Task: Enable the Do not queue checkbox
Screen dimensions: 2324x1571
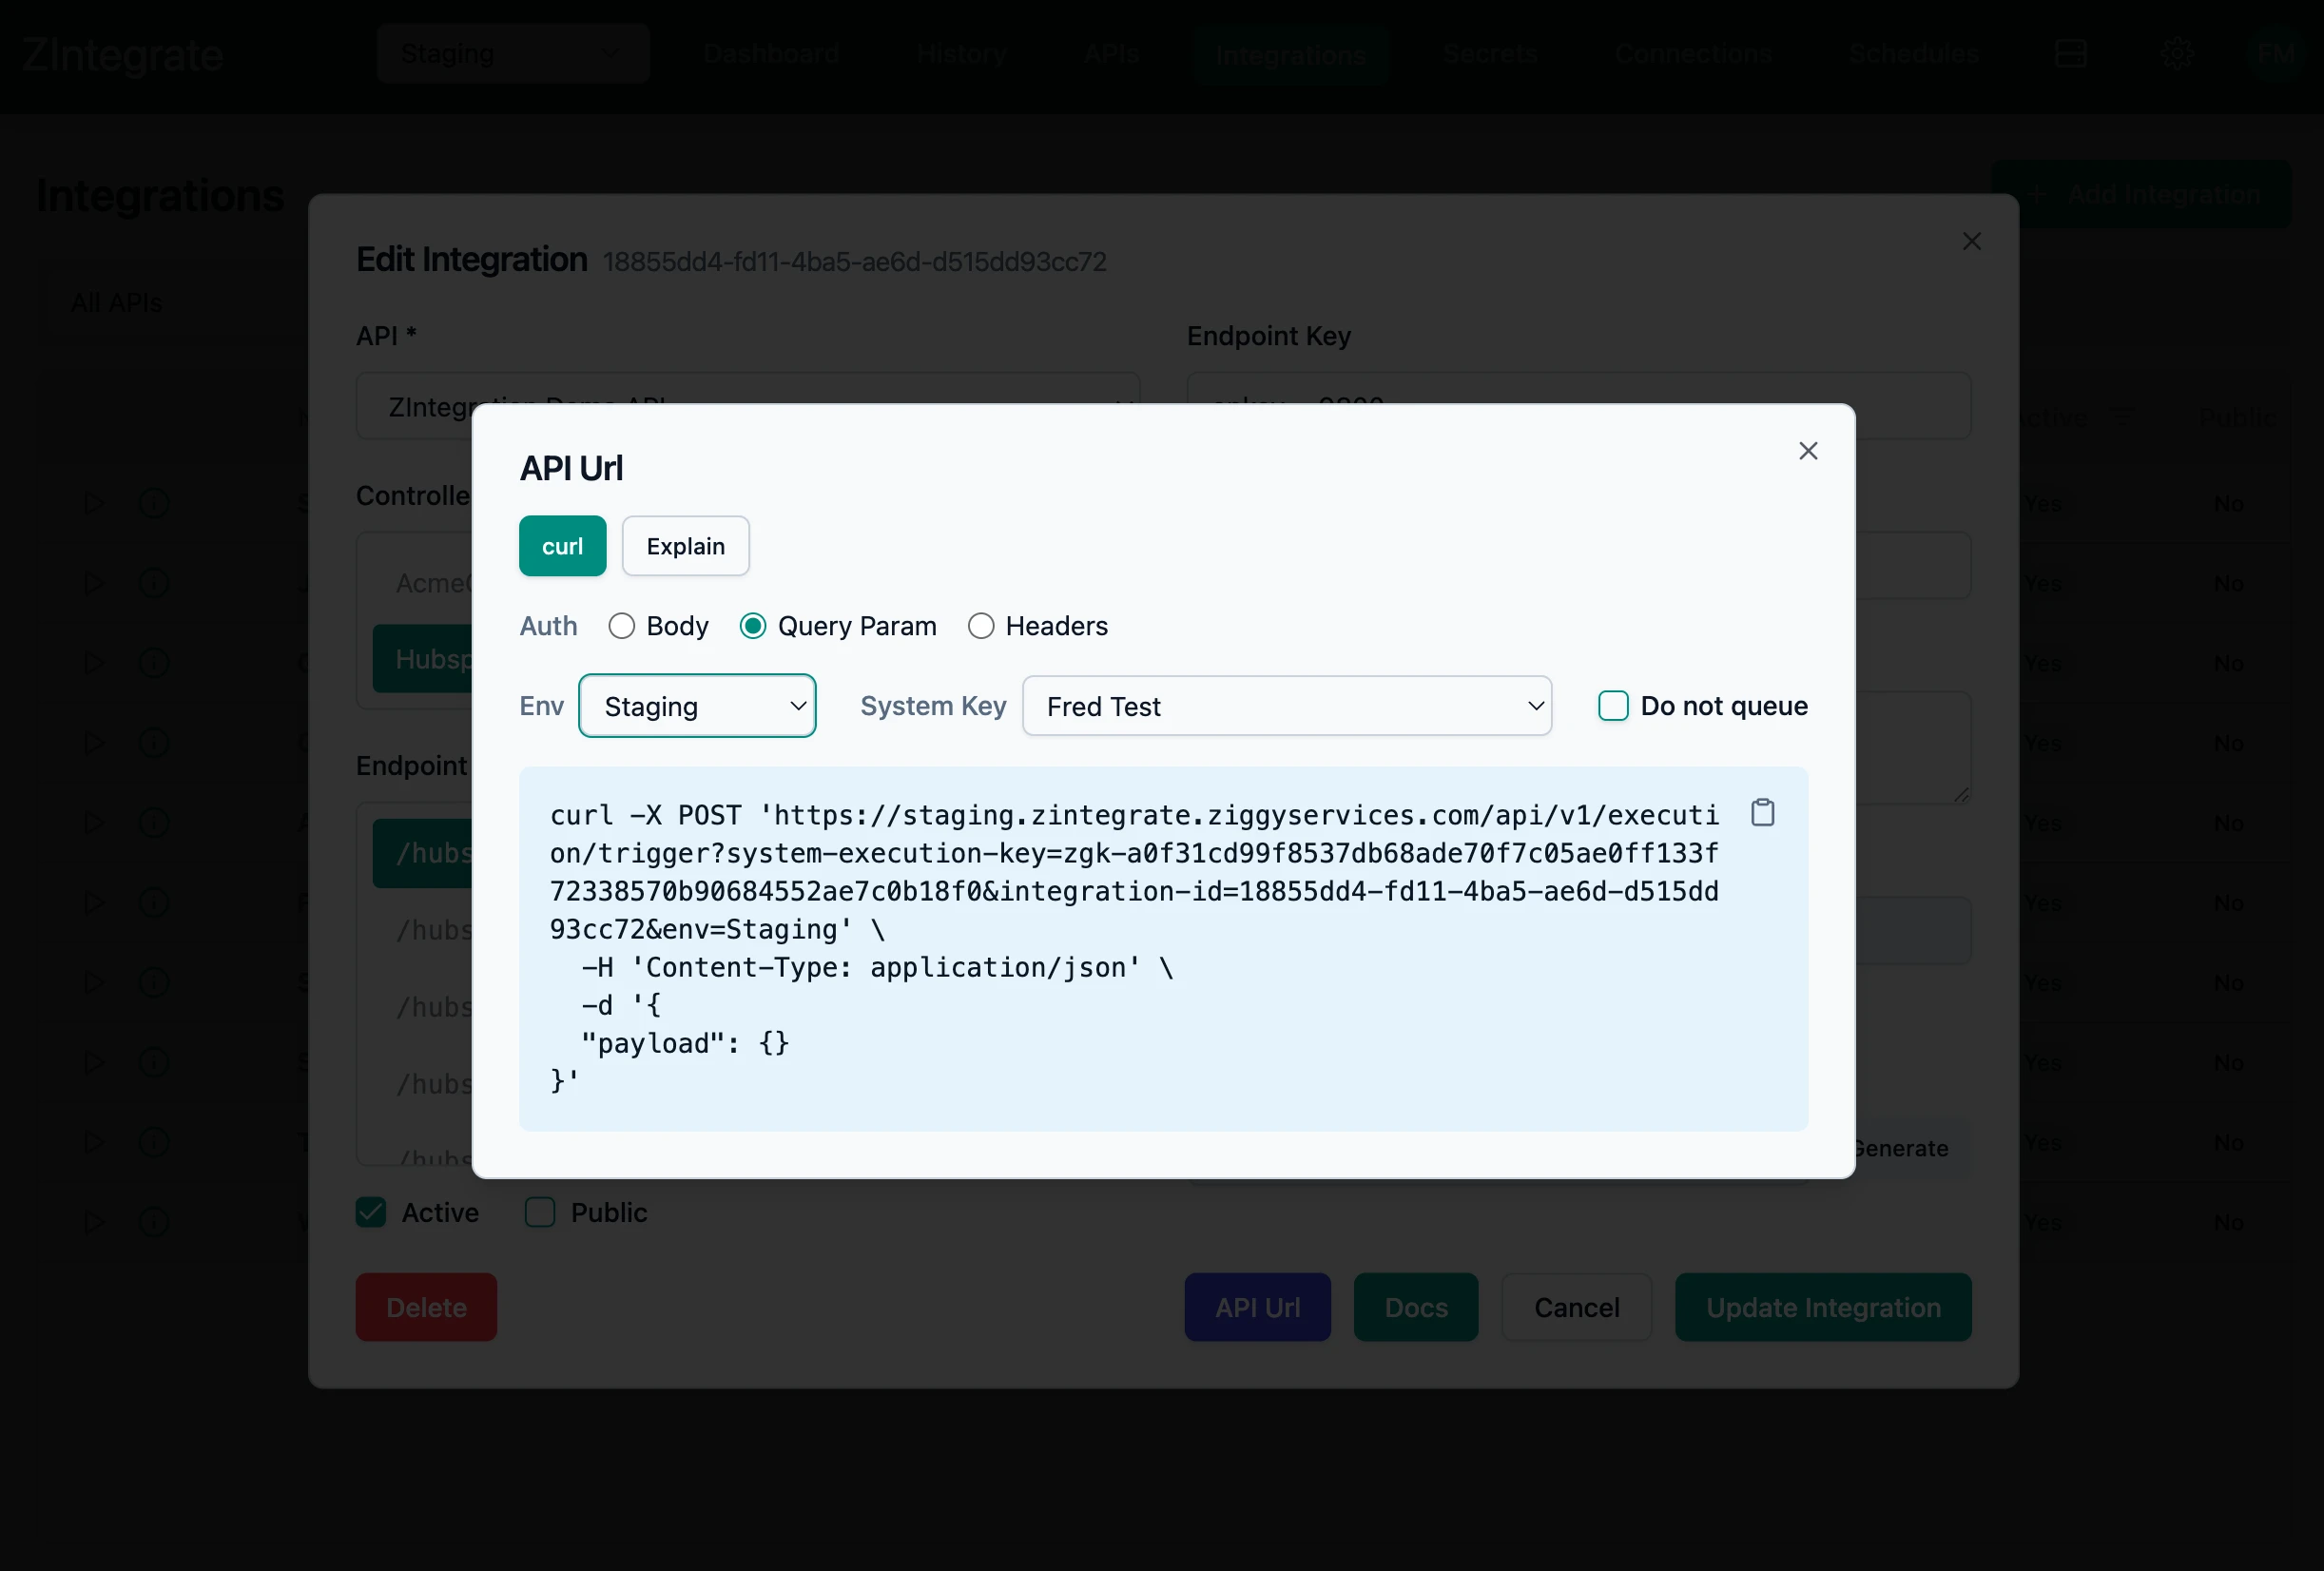Action: (x=1612, y=706)
